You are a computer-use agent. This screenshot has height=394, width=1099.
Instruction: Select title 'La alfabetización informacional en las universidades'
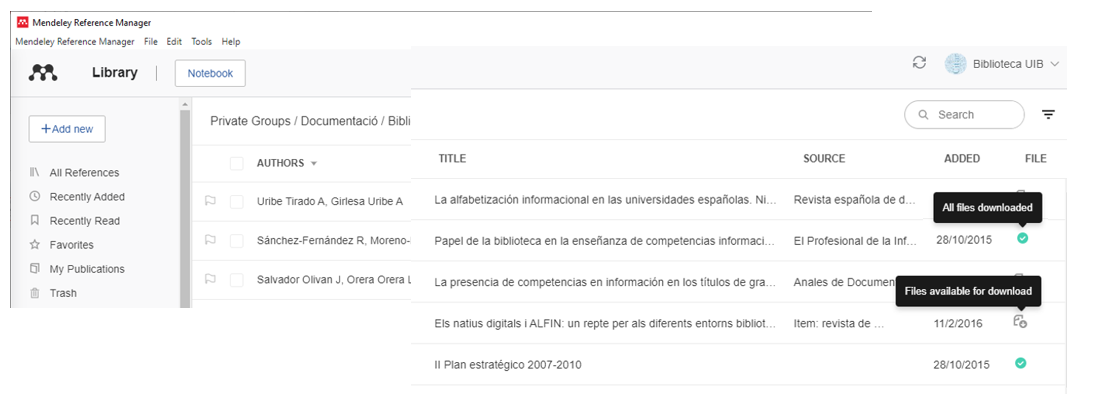coord(606,200)
